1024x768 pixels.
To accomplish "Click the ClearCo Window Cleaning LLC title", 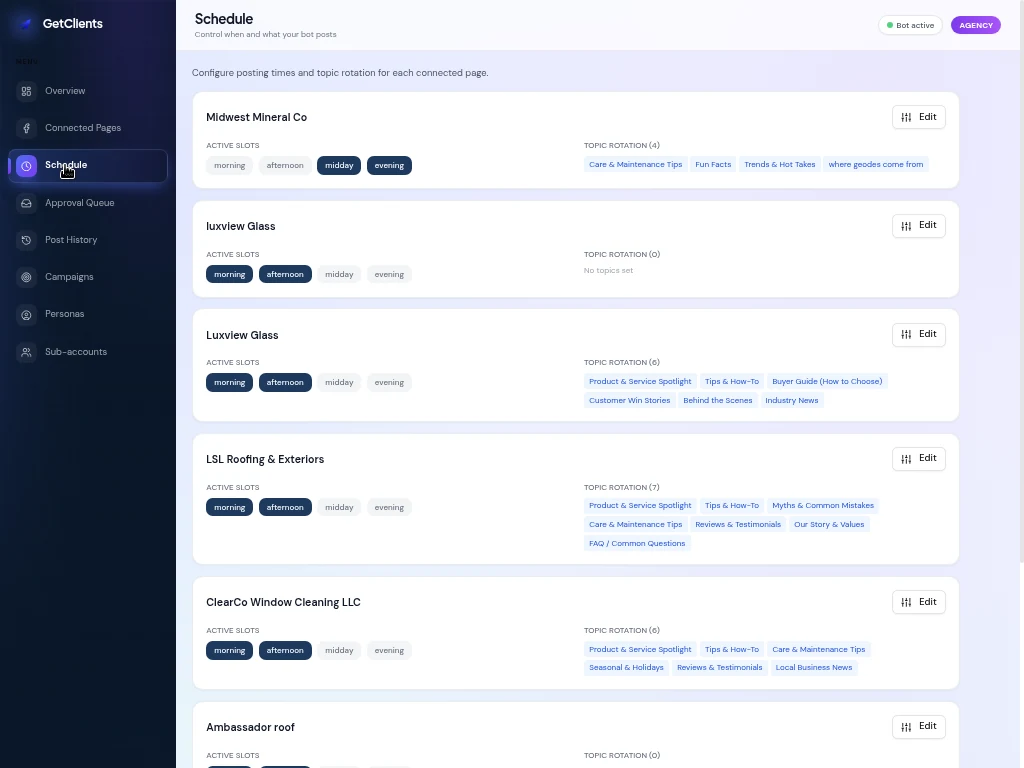I will tap(283, 602).
